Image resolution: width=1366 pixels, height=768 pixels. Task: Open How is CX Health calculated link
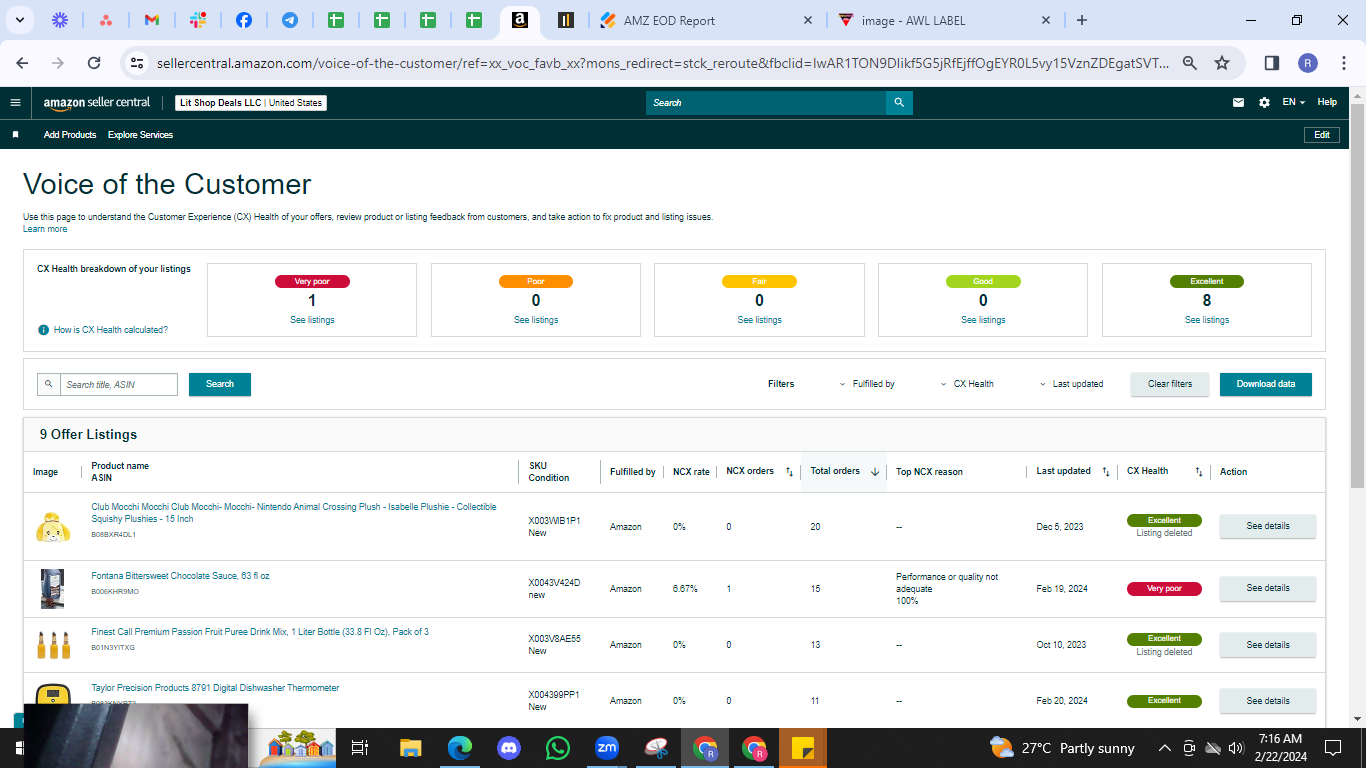[x=111, y=330]
